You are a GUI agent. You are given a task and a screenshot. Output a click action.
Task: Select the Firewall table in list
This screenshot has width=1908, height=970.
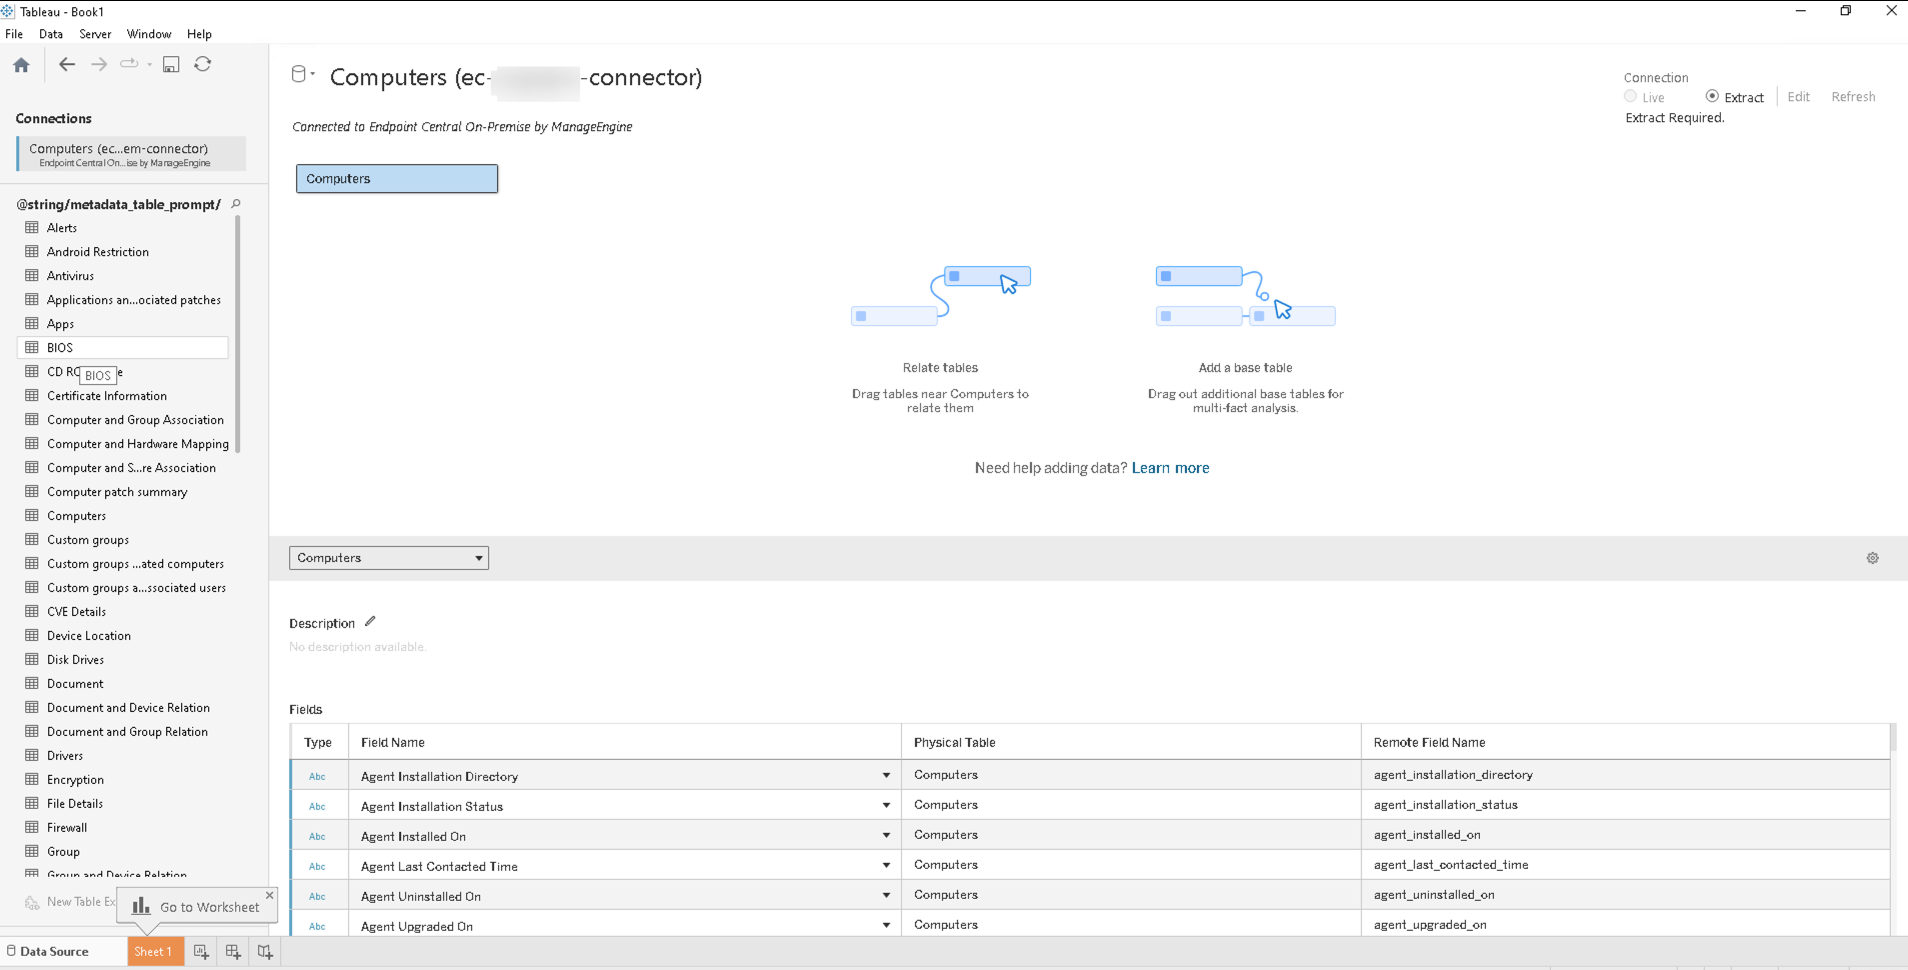coord(67,828)
